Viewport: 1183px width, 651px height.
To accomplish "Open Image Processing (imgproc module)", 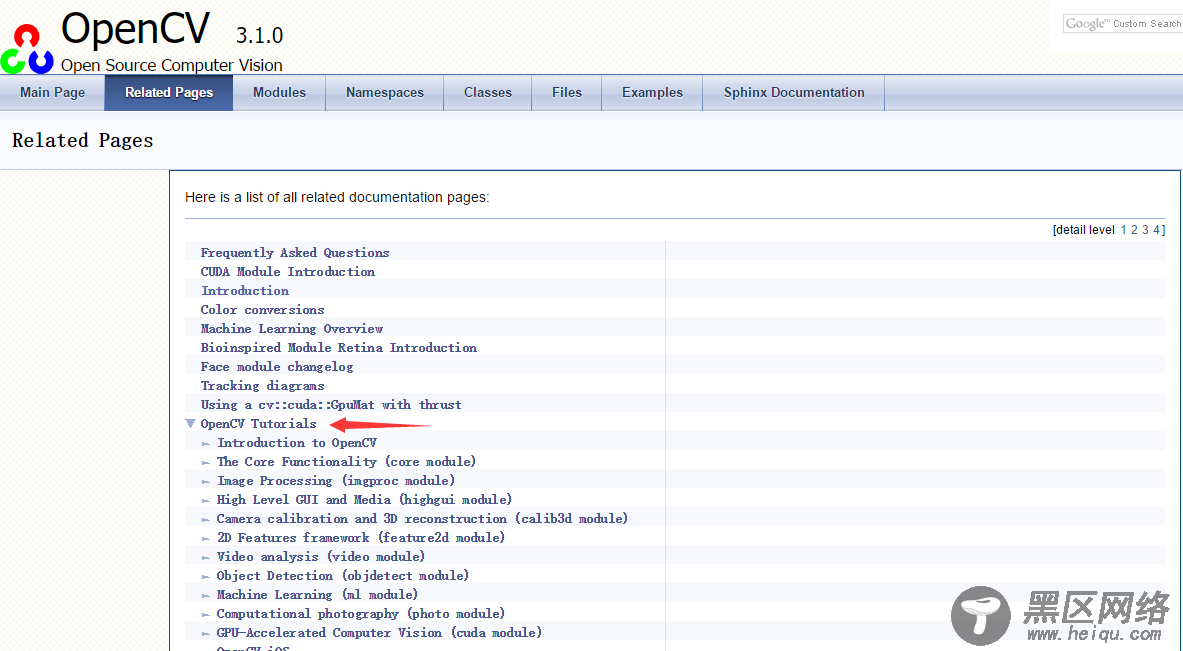I will (336, 481).
